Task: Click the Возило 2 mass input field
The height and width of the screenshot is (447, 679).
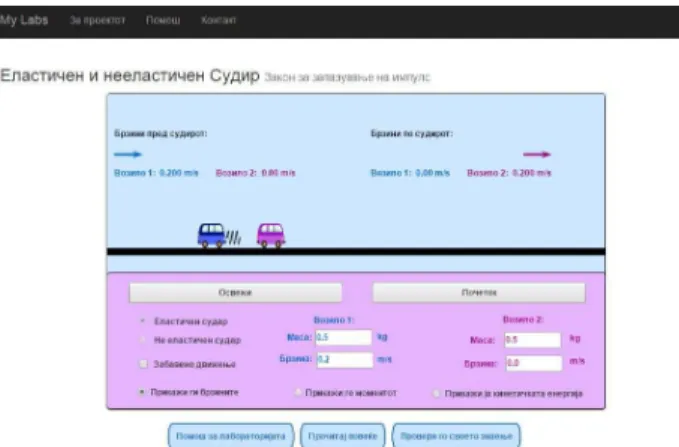Action: tap(533, 340)
